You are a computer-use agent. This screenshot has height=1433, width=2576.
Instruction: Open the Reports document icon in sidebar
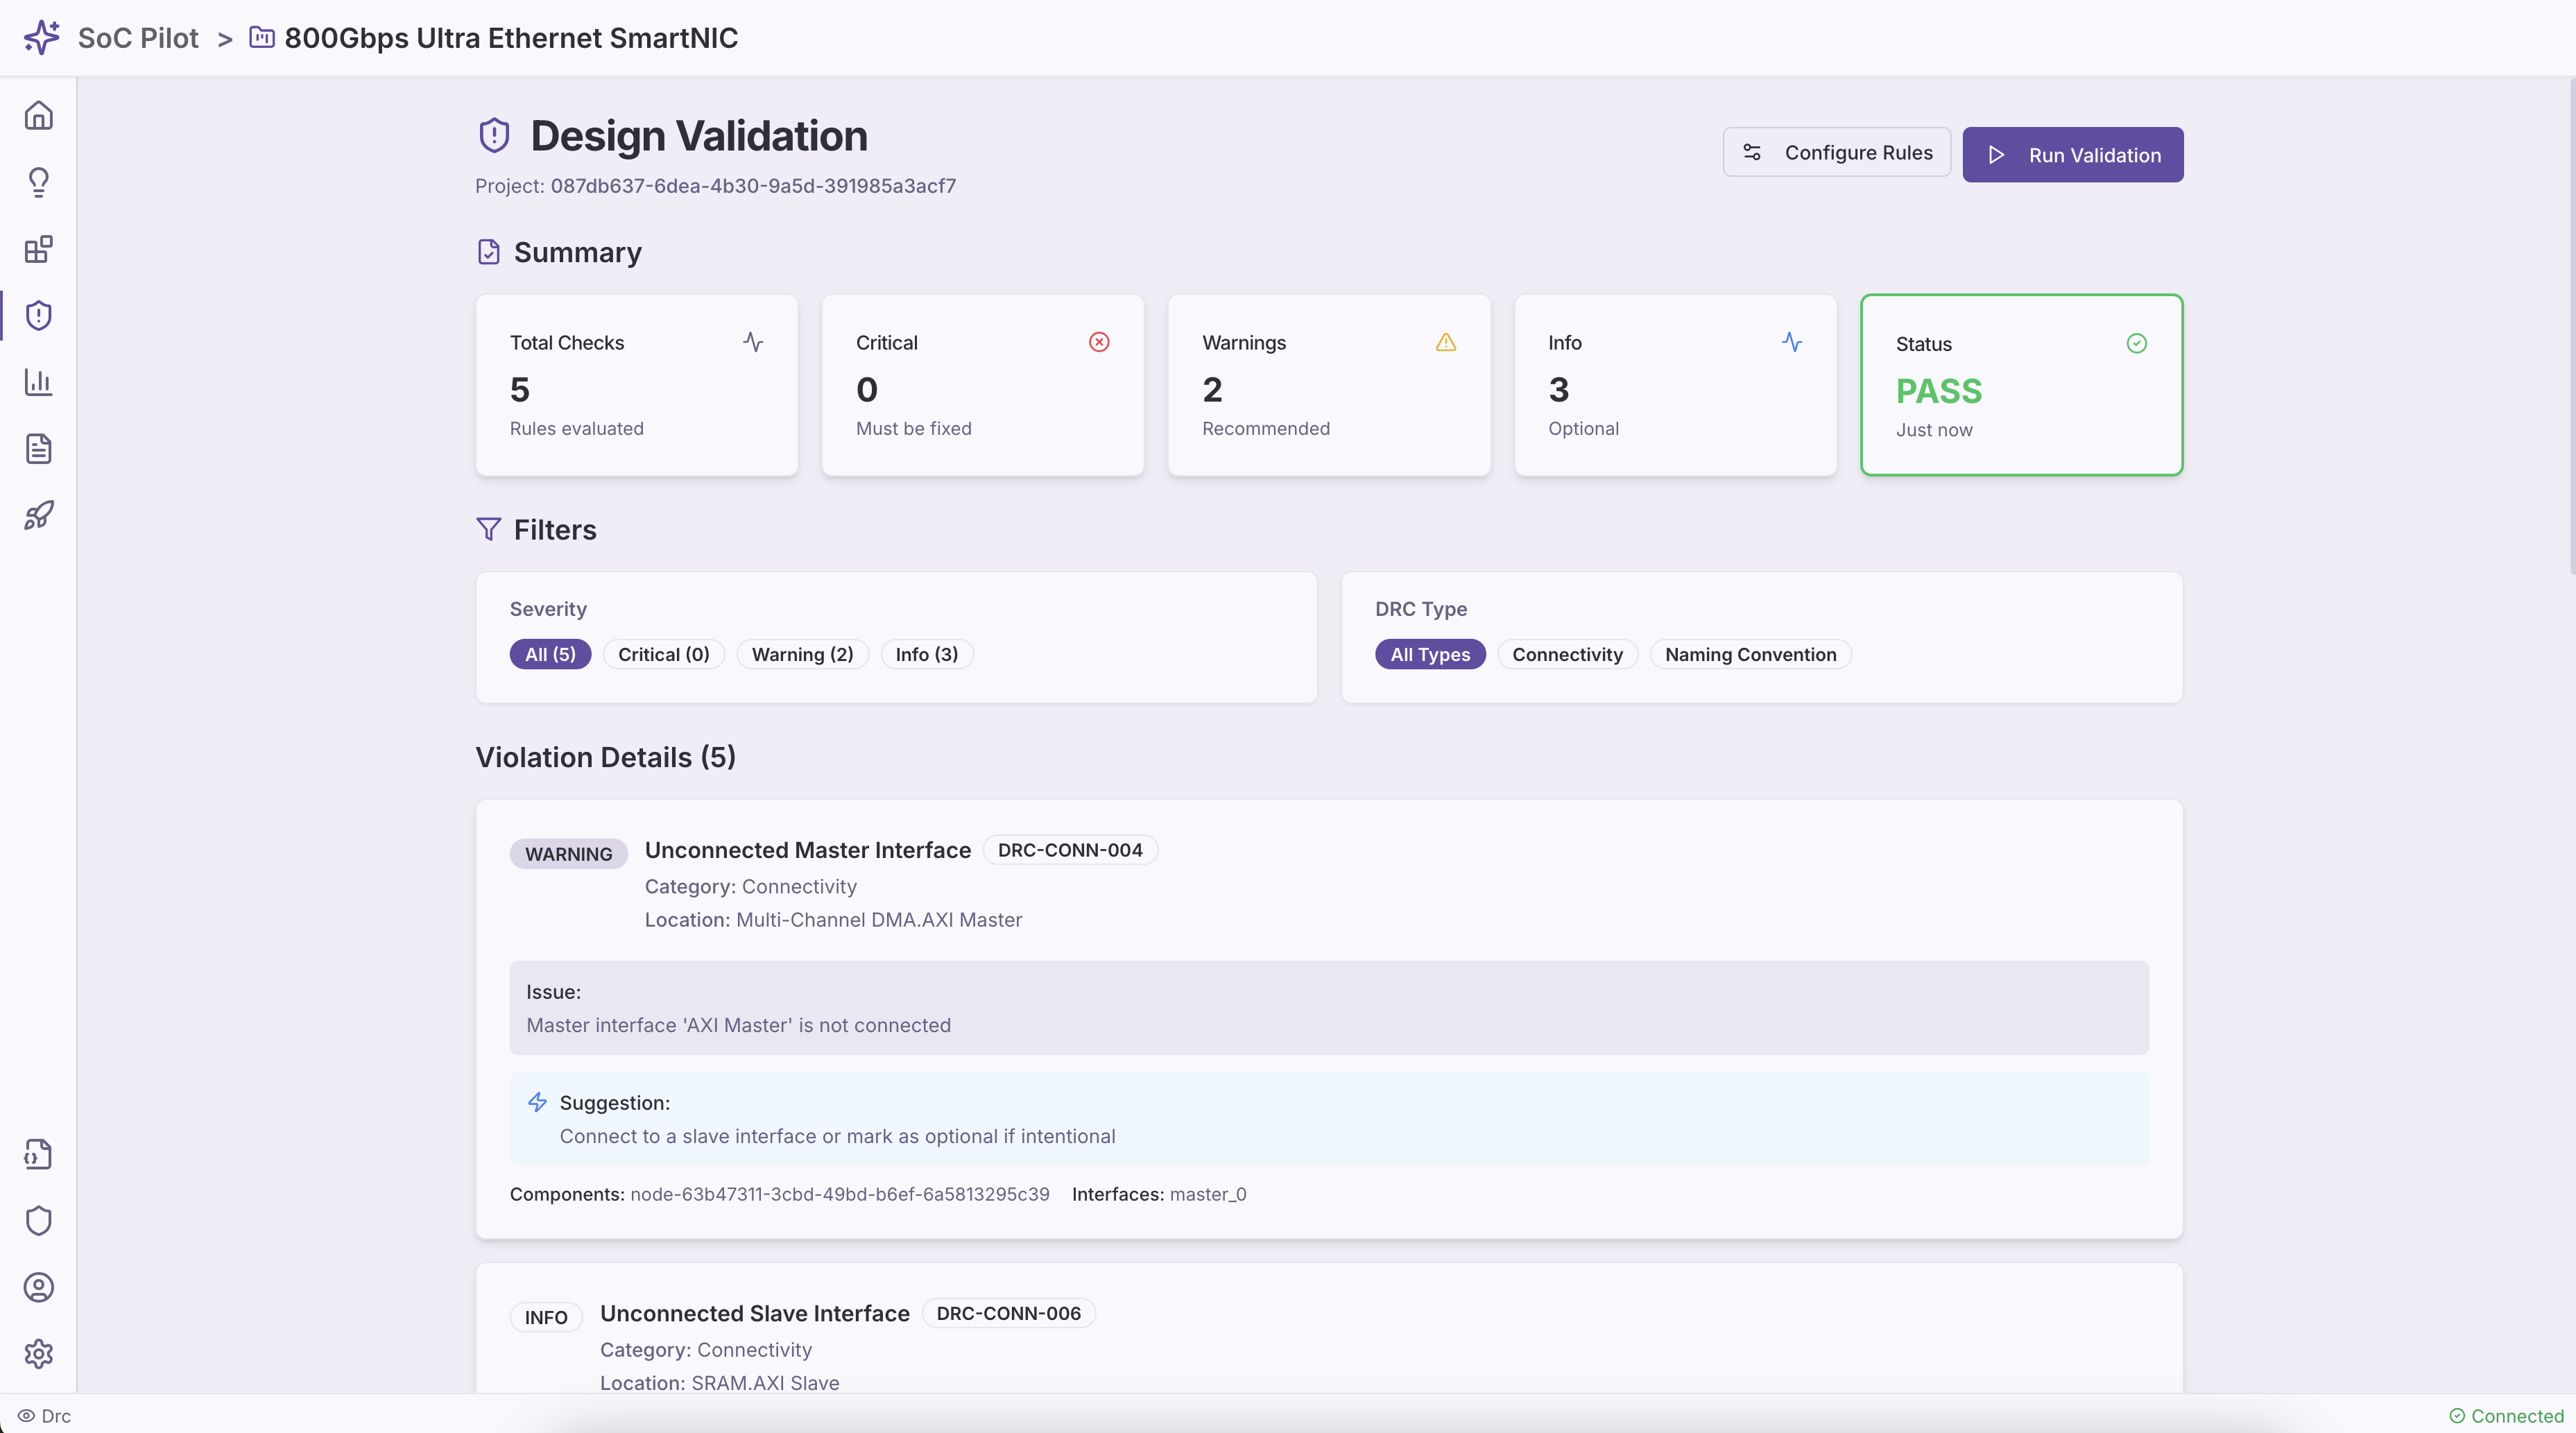39,448
